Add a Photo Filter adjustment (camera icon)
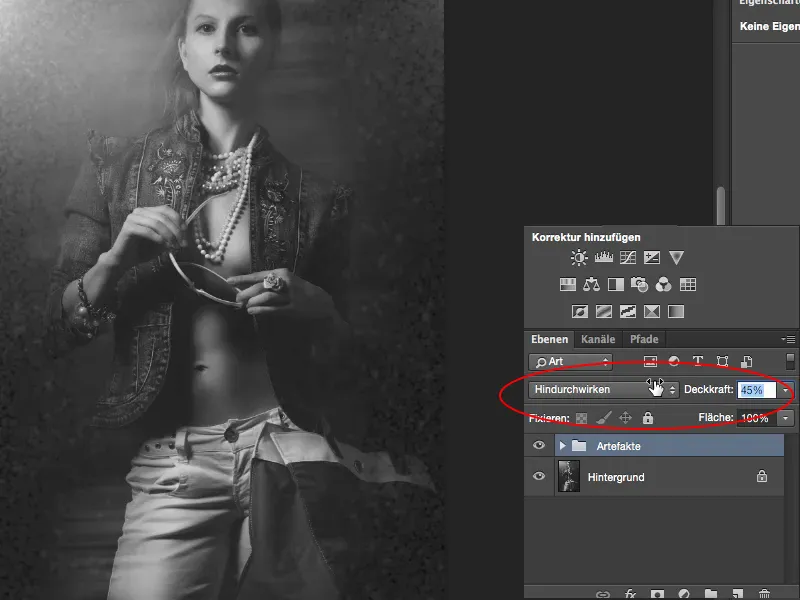The width and height of the screenshot is (800, 600). coord(639,284)
